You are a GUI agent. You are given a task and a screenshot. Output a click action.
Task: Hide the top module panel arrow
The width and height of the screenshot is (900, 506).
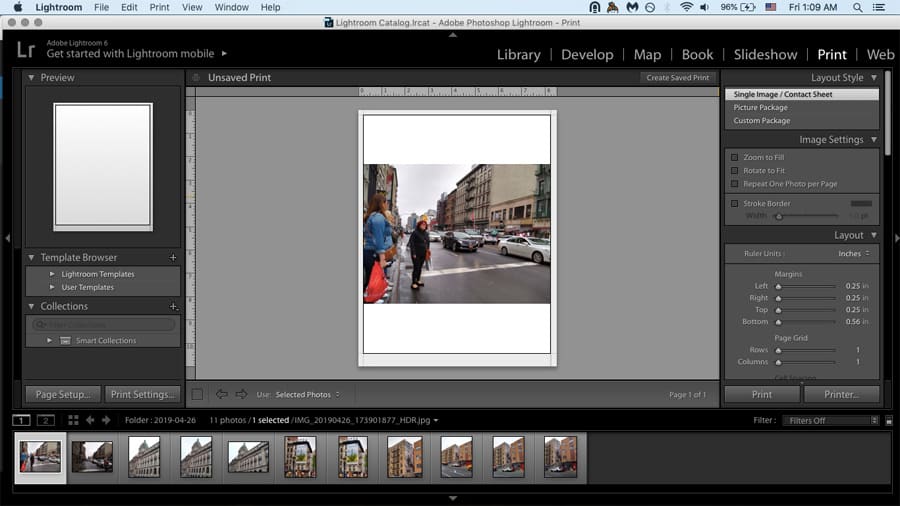453,35
